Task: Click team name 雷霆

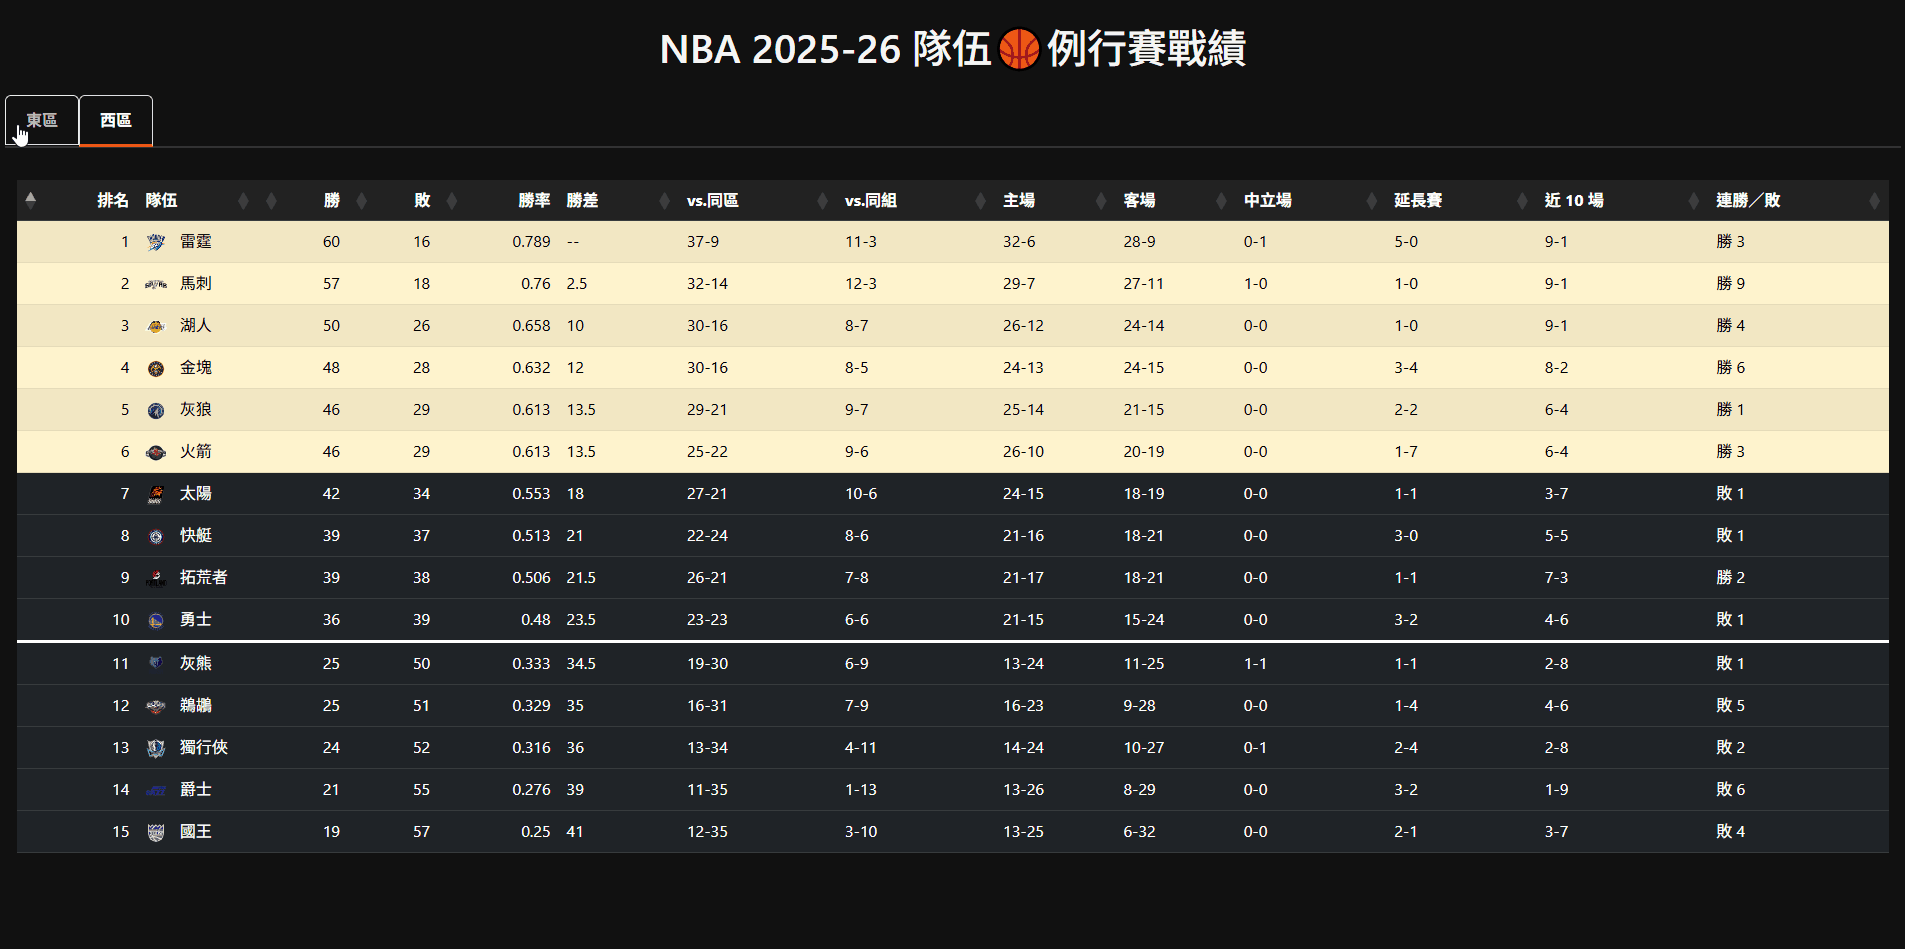Action: pyautogui.click(x=195, y=241)
